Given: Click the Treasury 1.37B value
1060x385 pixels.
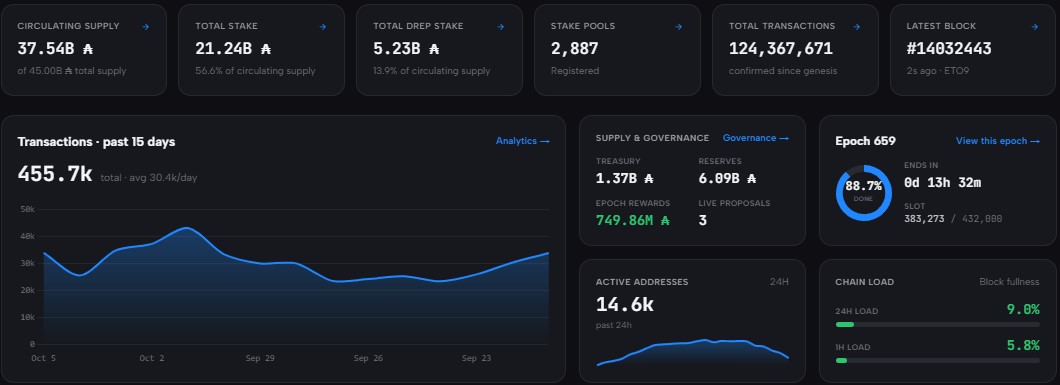Looking at the screenshot, I should click(625, 179).
